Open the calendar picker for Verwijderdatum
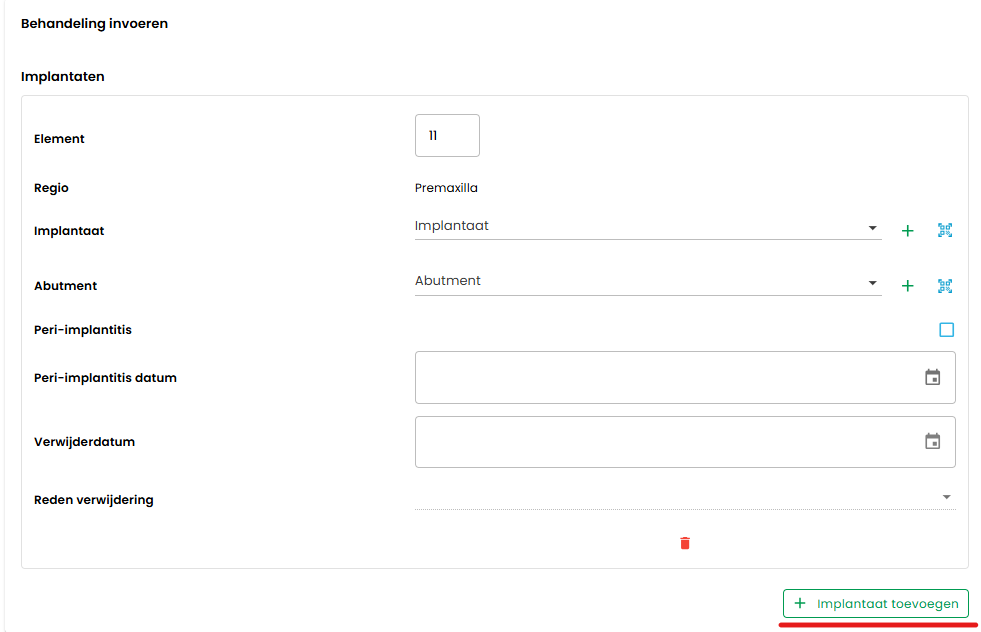981x632 pixels. click(x=932, y=441)
